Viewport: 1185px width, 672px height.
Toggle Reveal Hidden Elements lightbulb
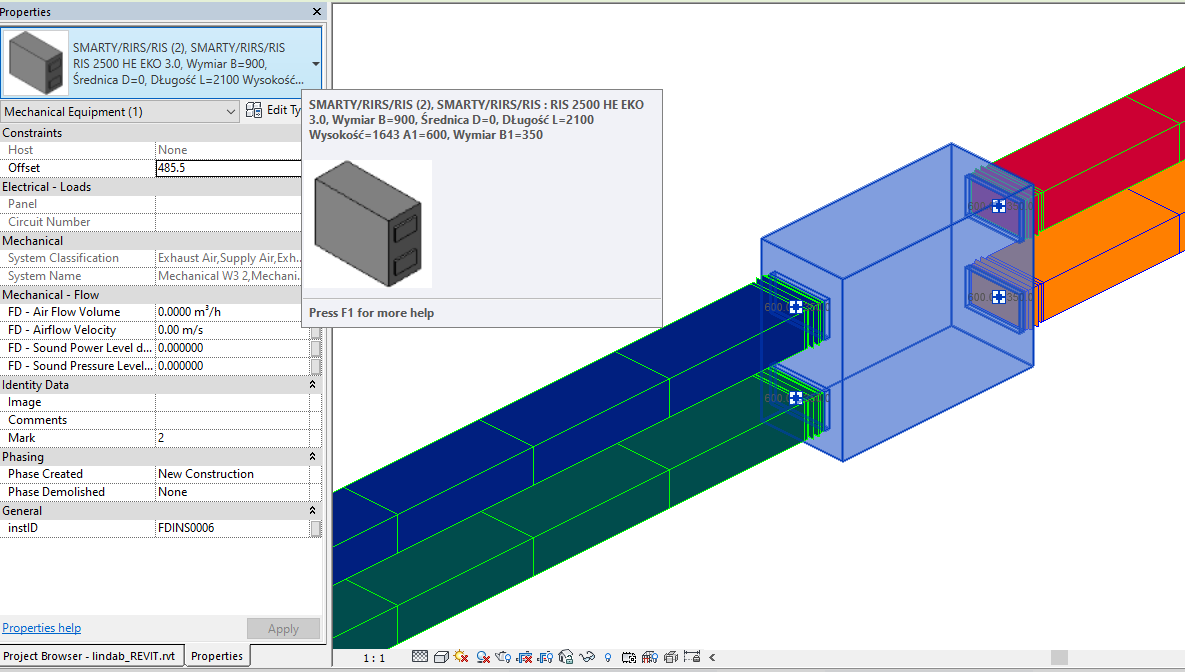pyautogui.click(x=608, y=657)
